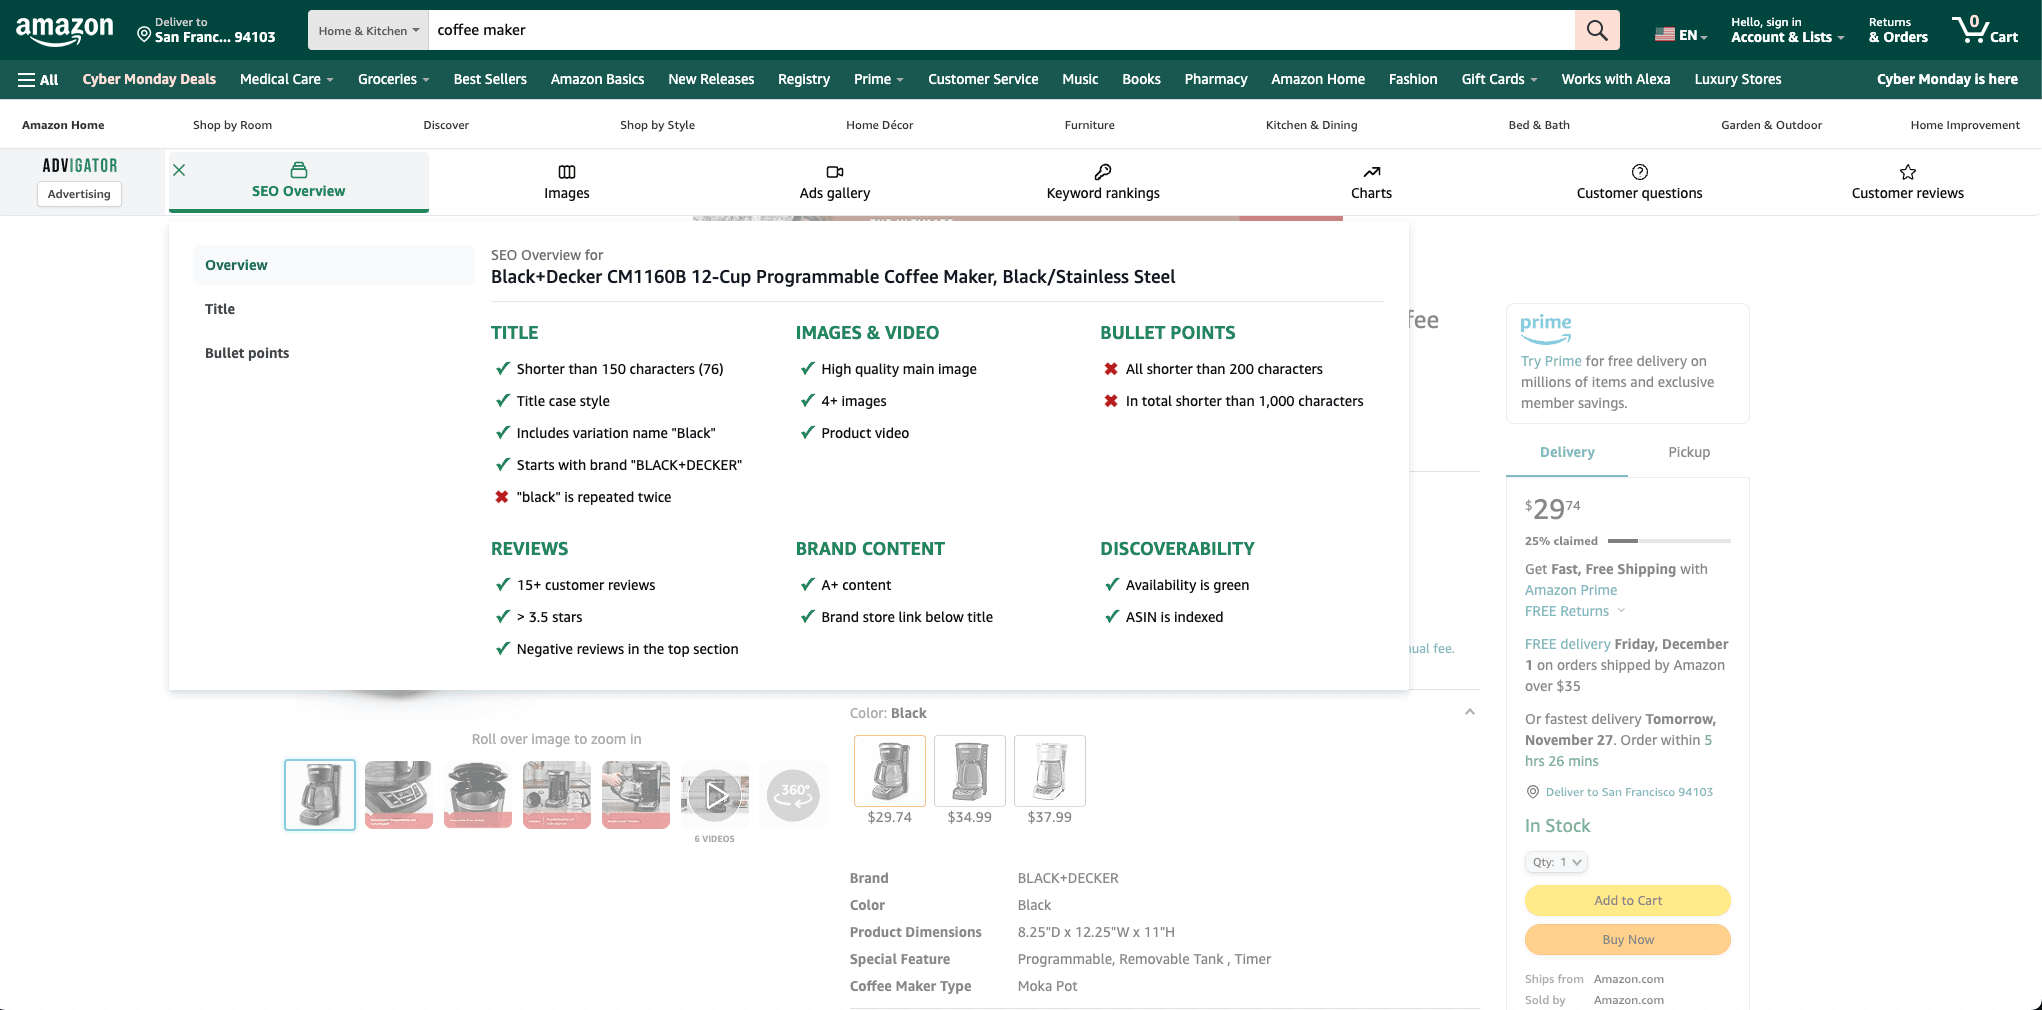Open the Charts trend icon
Screen dimensions: 2042x1010
point(1371,172)
